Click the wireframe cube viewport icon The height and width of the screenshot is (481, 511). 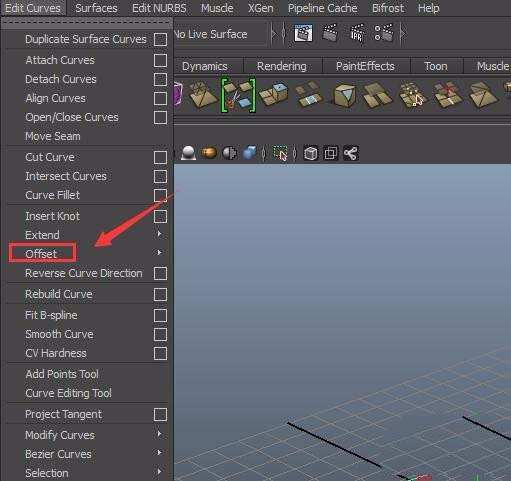(x=311, y=154)
